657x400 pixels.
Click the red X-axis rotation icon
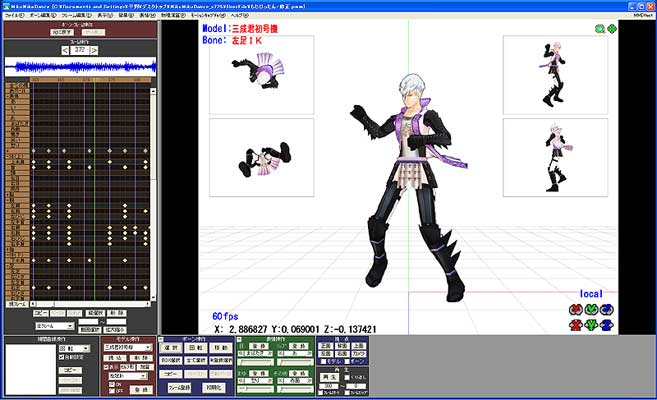coord(576,310)
